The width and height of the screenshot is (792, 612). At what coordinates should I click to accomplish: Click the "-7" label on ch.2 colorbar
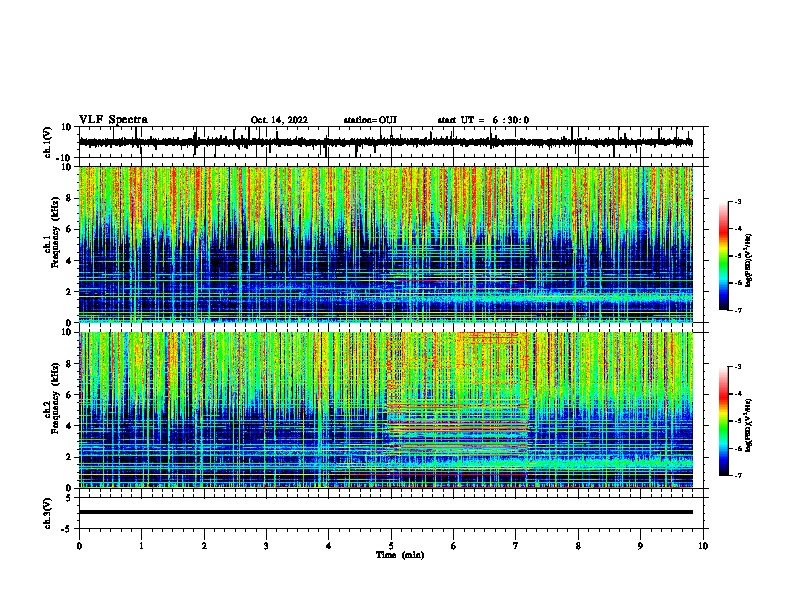737,475
